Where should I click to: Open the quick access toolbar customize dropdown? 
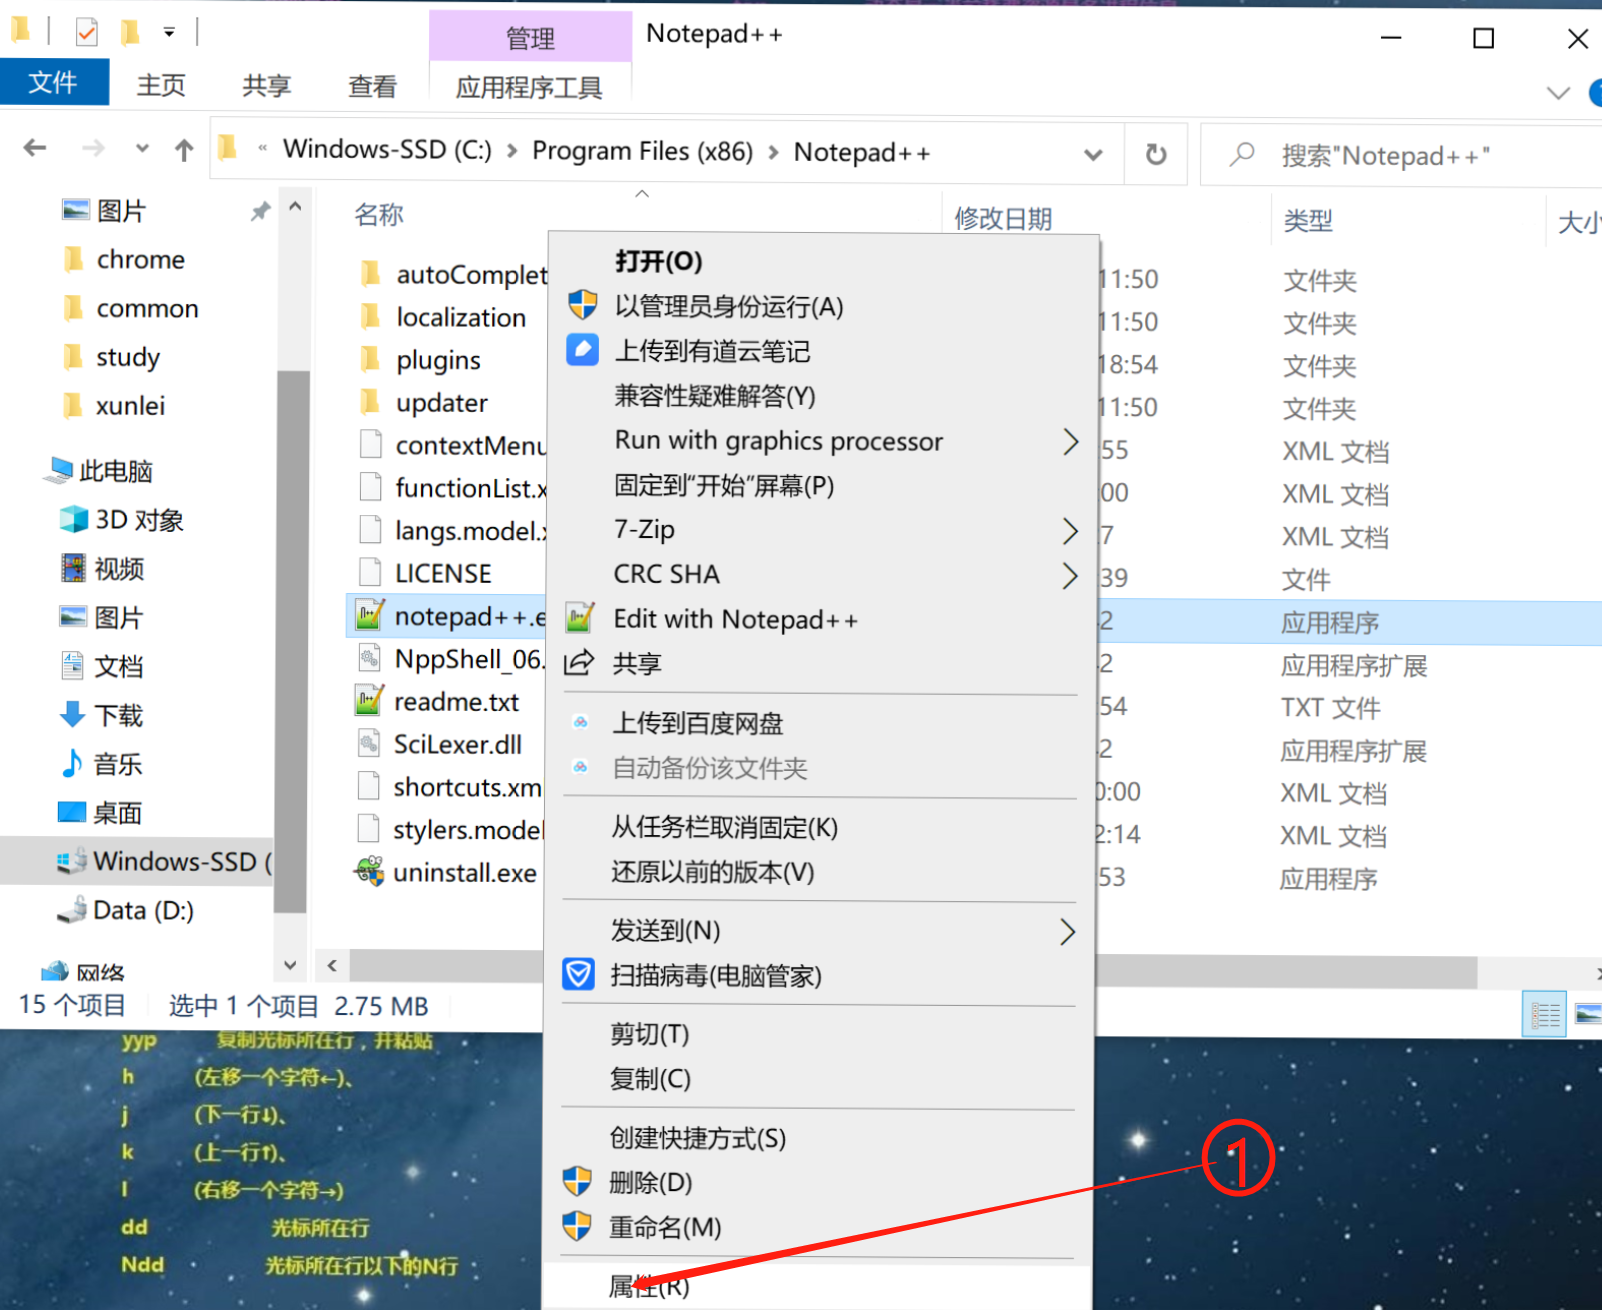pyautogui.click(x=169, y=33)
